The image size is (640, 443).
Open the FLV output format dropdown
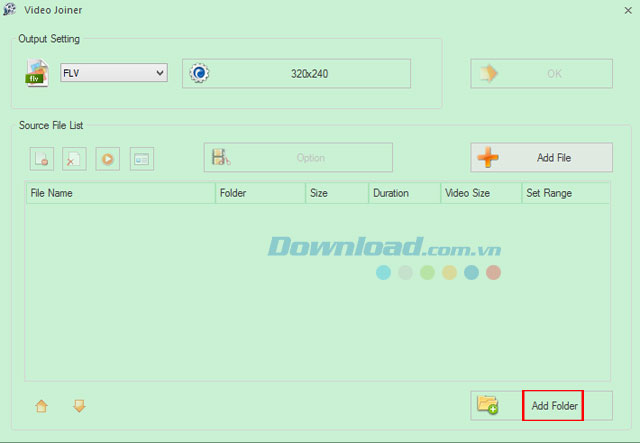114,73
